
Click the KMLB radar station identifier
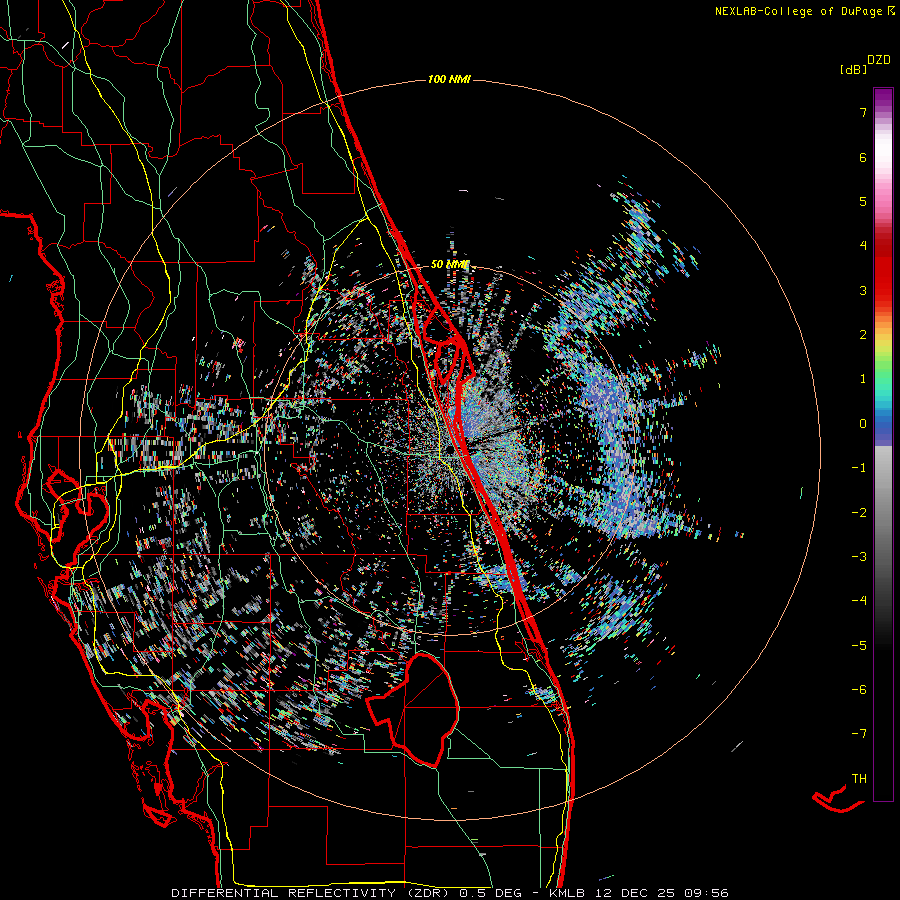[x=568, y=893]
